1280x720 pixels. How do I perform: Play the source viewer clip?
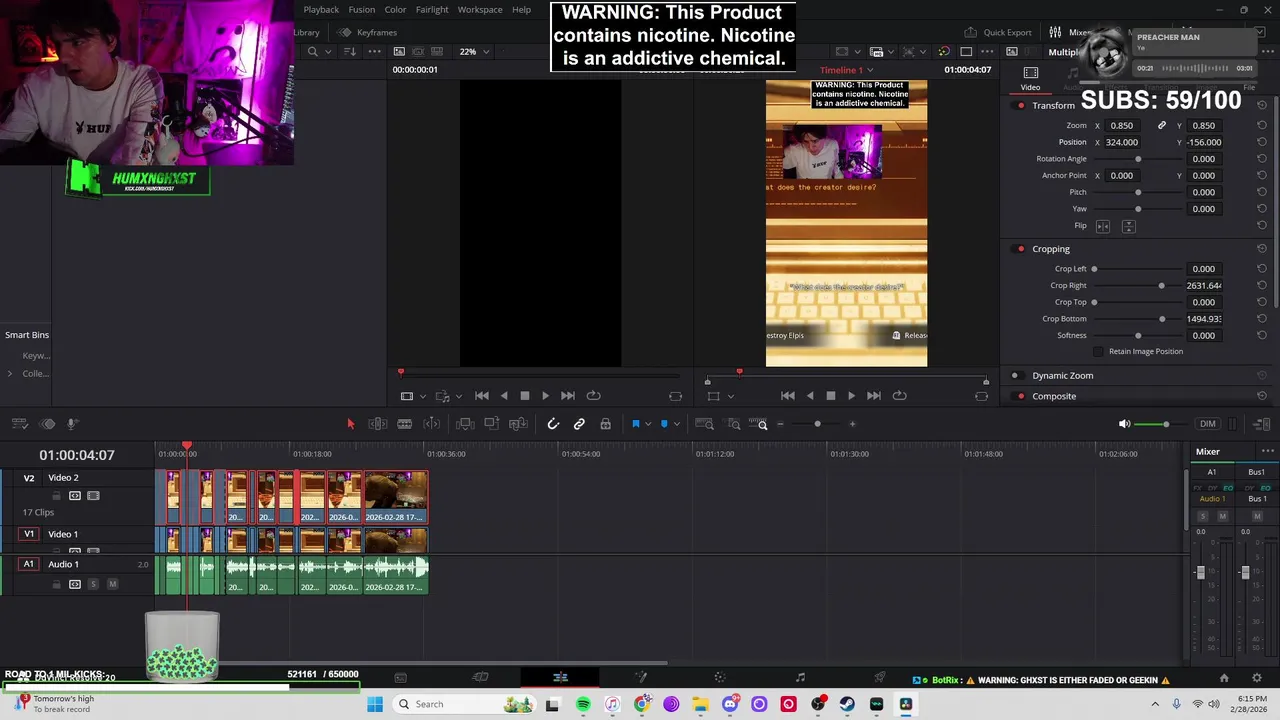point(545,396)
